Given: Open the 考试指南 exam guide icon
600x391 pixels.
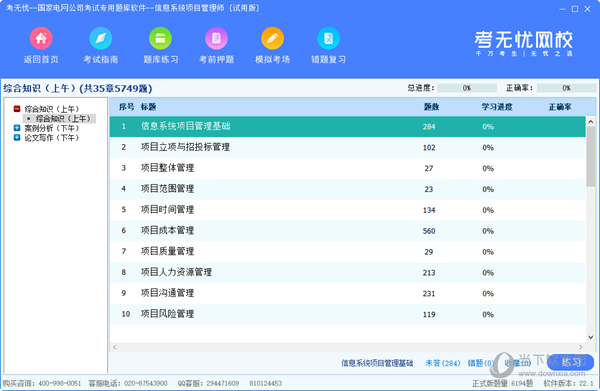Looking at the screenshot, I should pyautogui.click(x=101, y=38).
